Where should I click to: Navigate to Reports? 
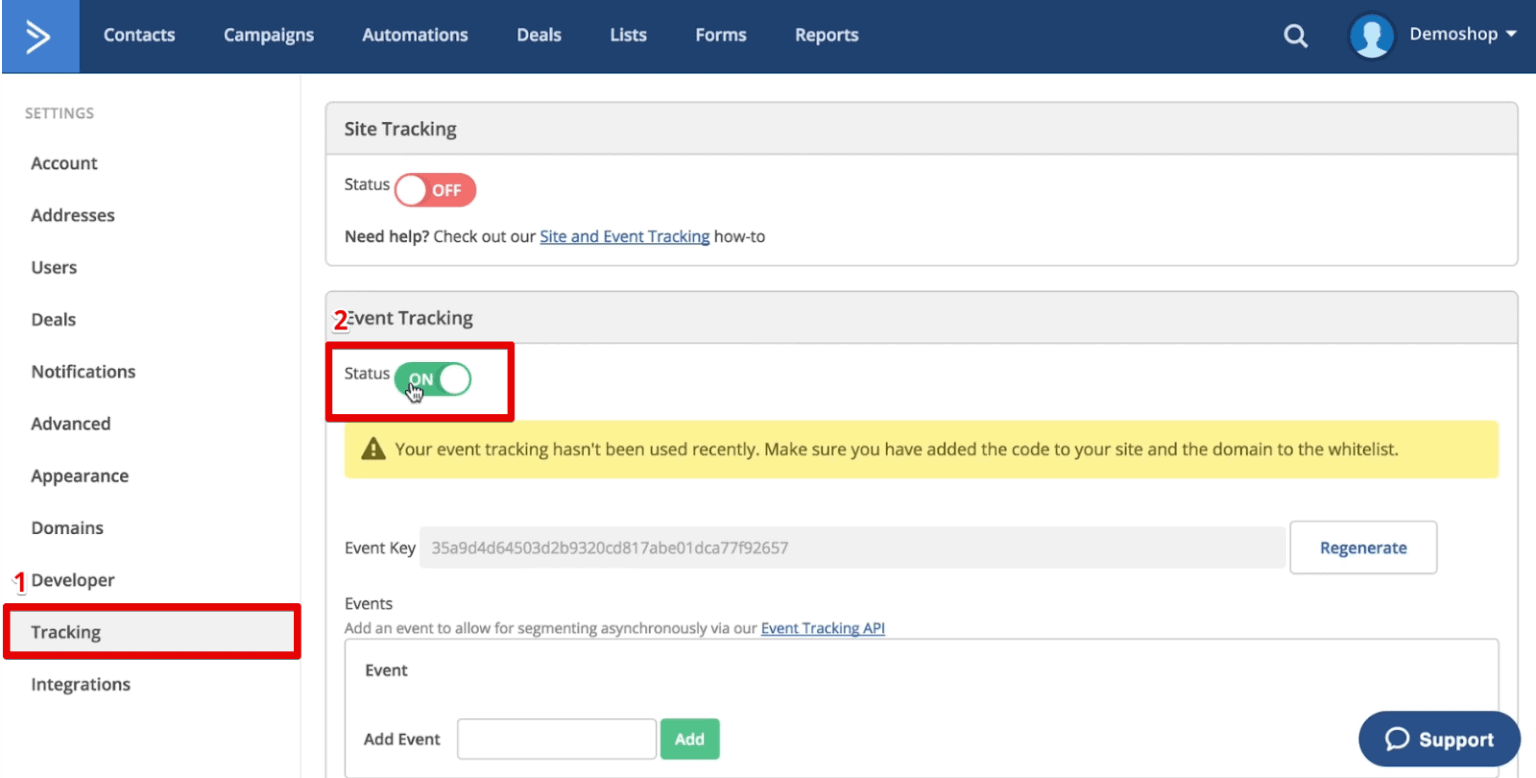pos(826,35)
